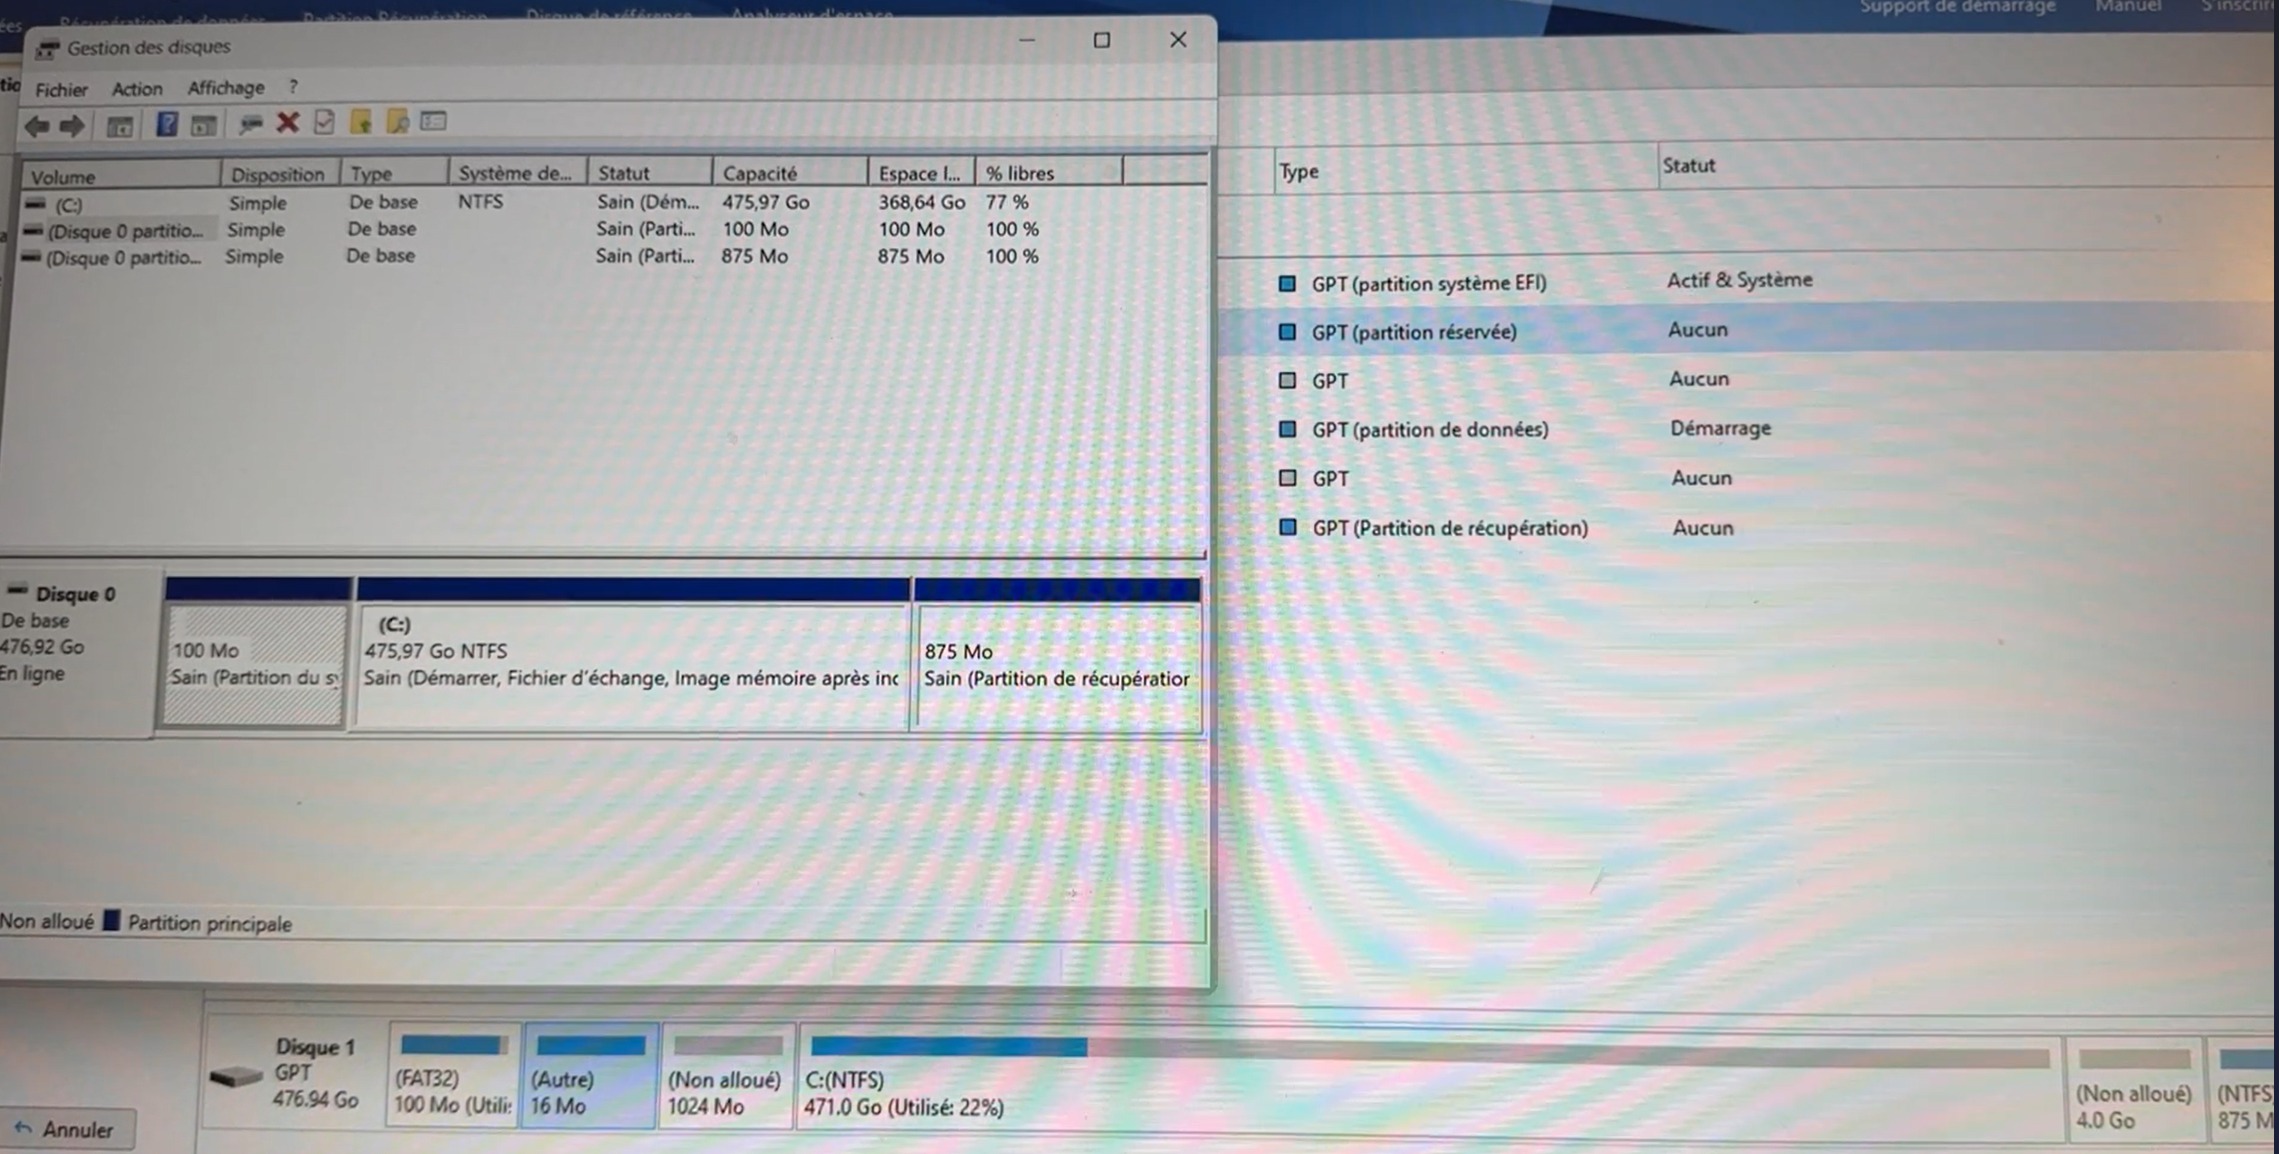2279x1154 pixels.
Task: Click the Back arrow toolbar icon
Action: pos(37,126)
